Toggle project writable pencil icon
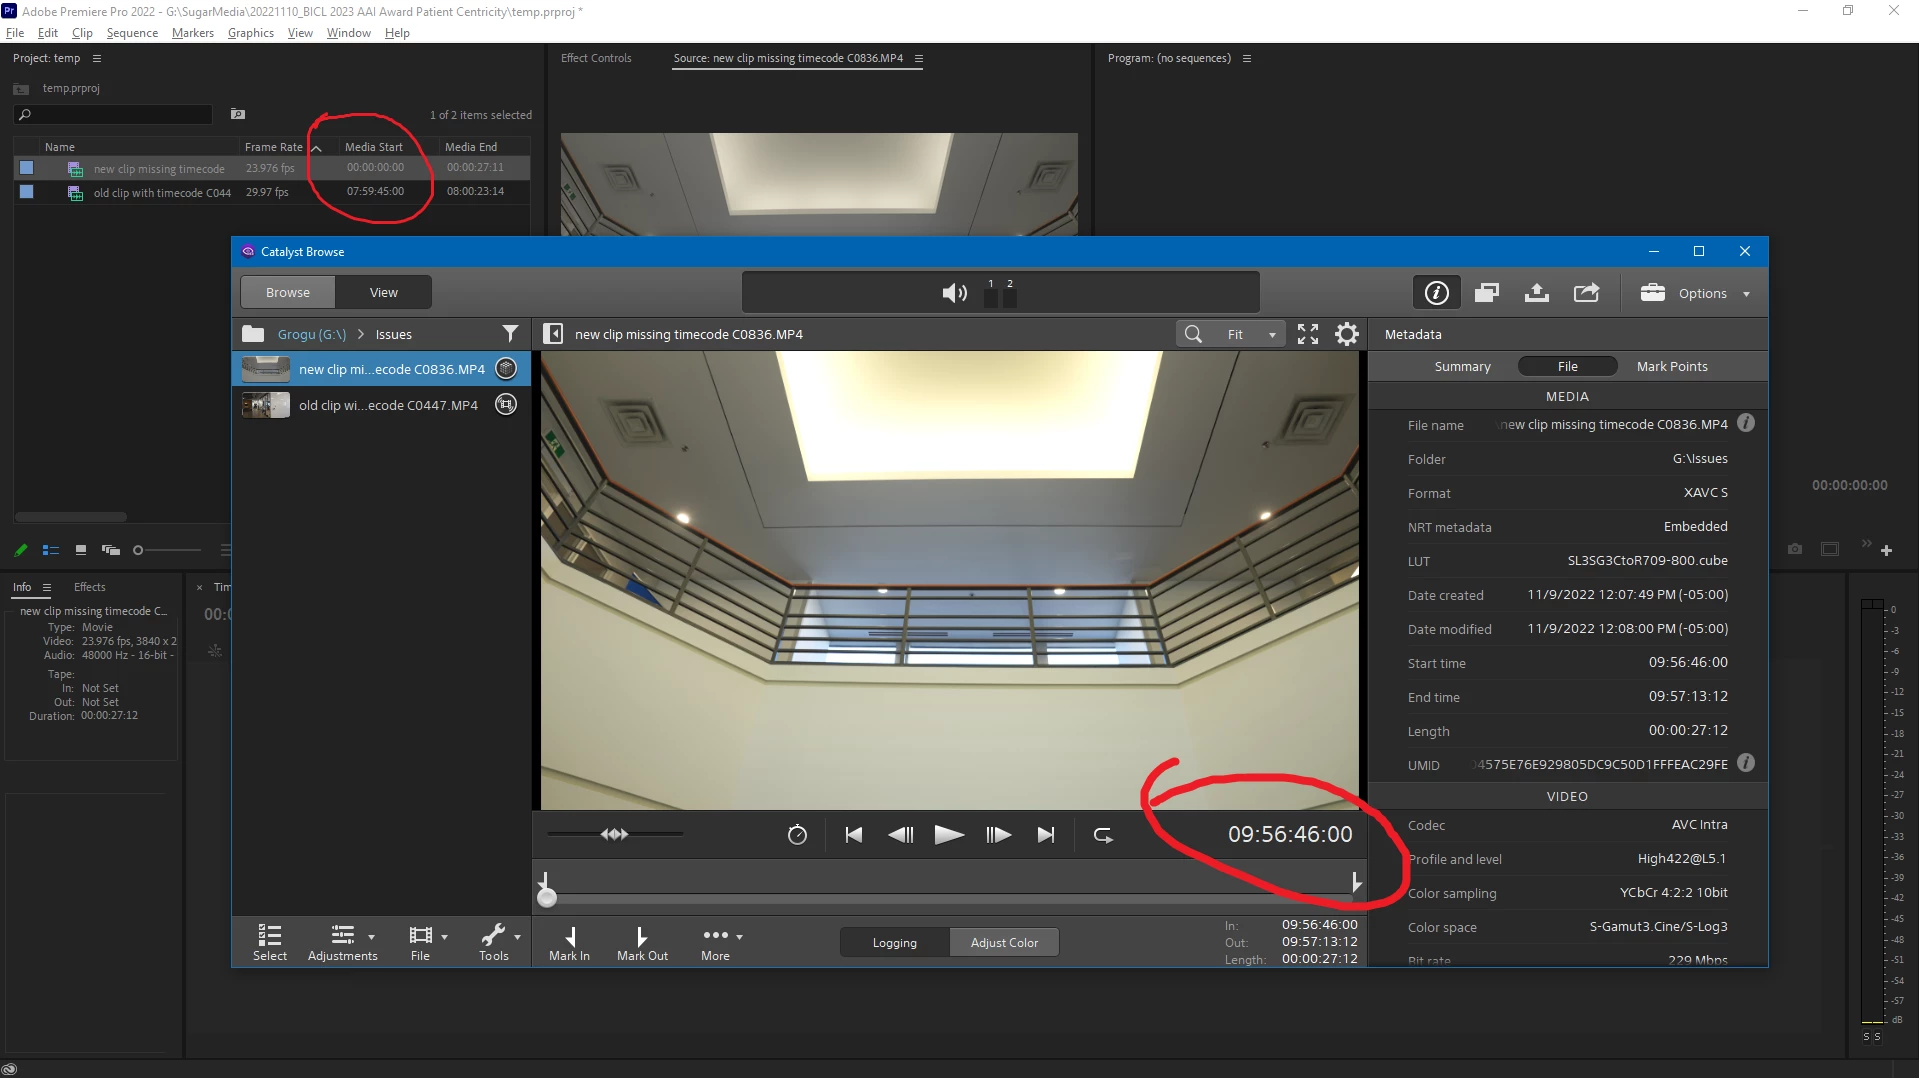1919x1078 pixels. [x=21, y=550]
